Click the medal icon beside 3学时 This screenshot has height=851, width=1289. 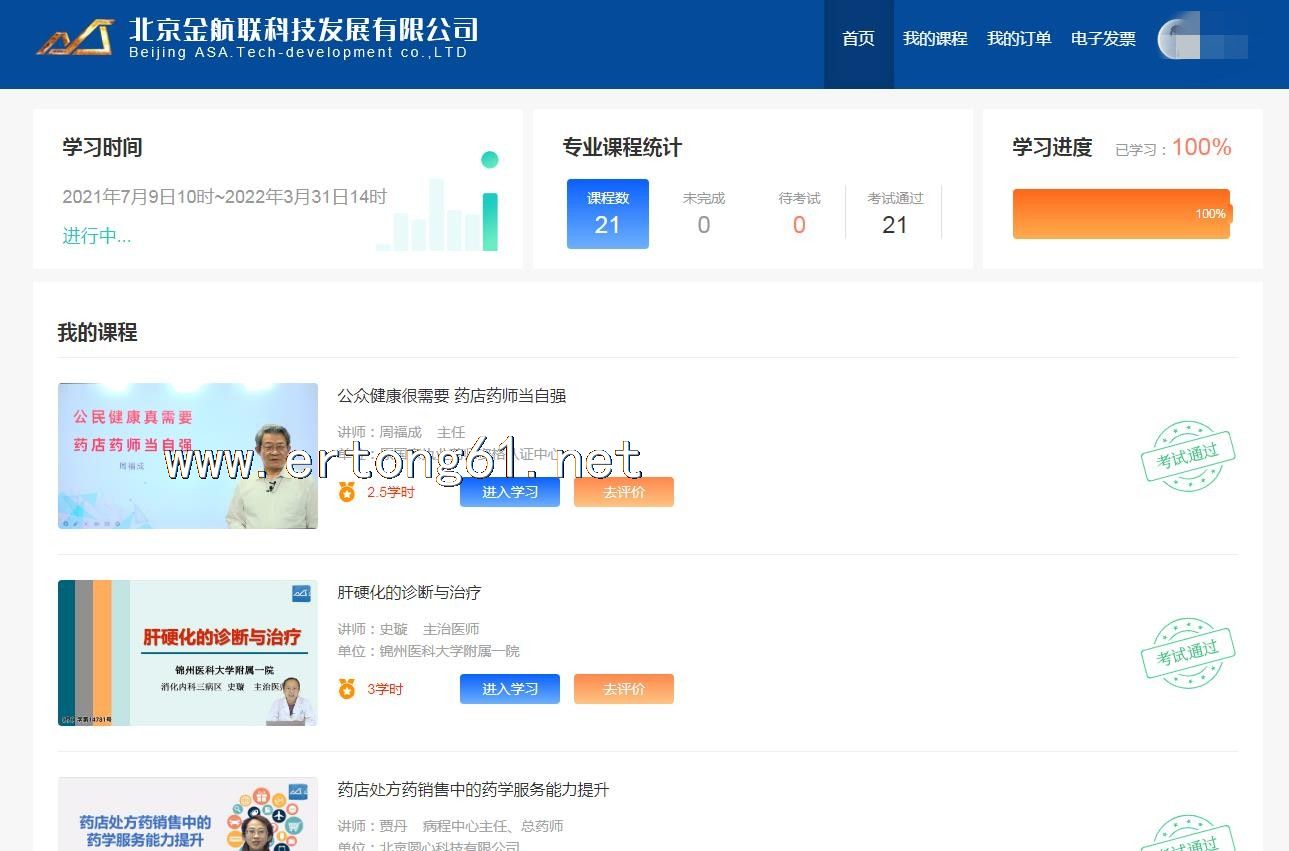pos(347,689)
